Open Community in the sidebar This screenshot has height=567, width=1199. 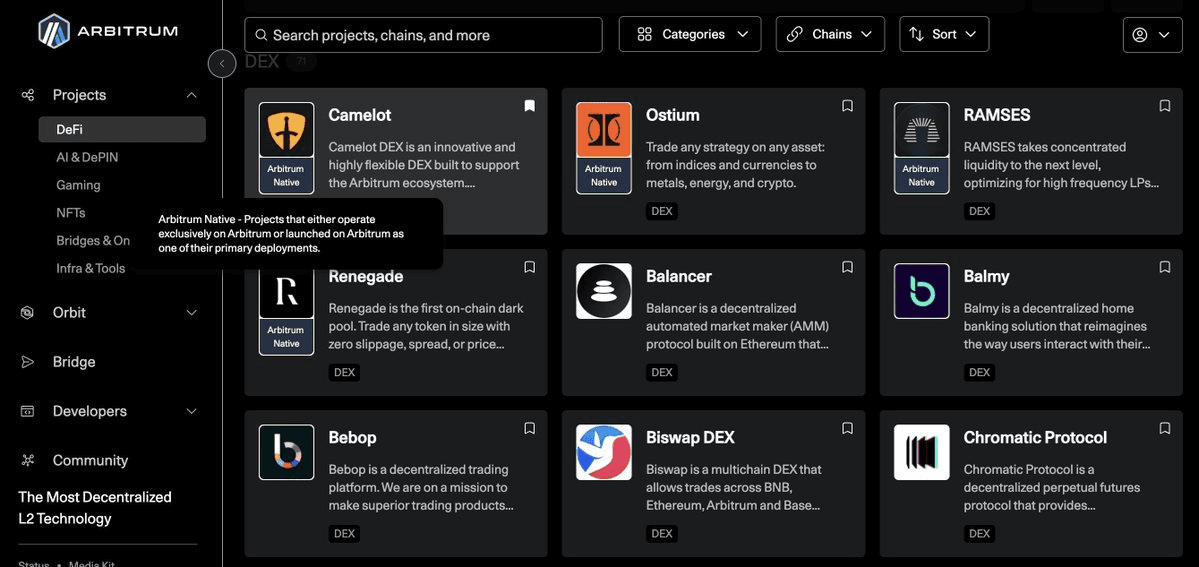point(90,460)
